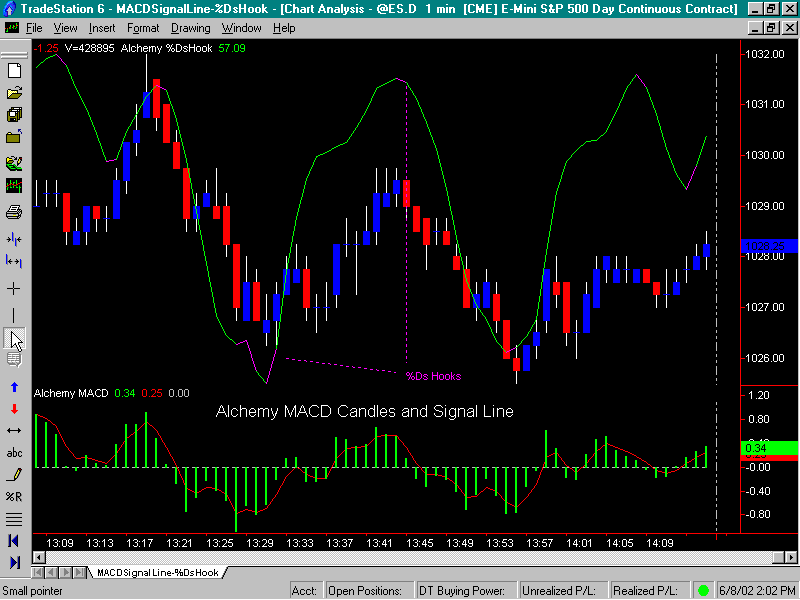The height and width of the screenshot is (600, 800).
Task: Click the DT Buying Power: status field
Action: (467, 591)
